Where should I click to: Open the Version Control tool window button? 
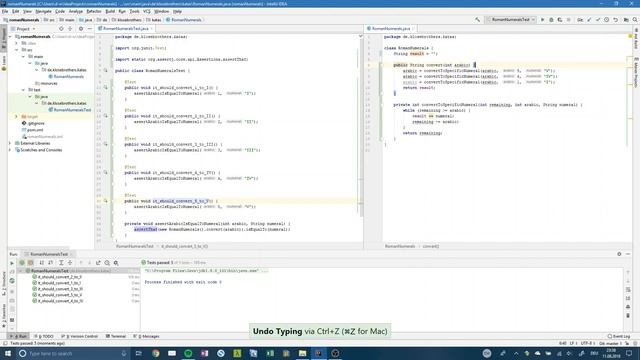[80, 336]
